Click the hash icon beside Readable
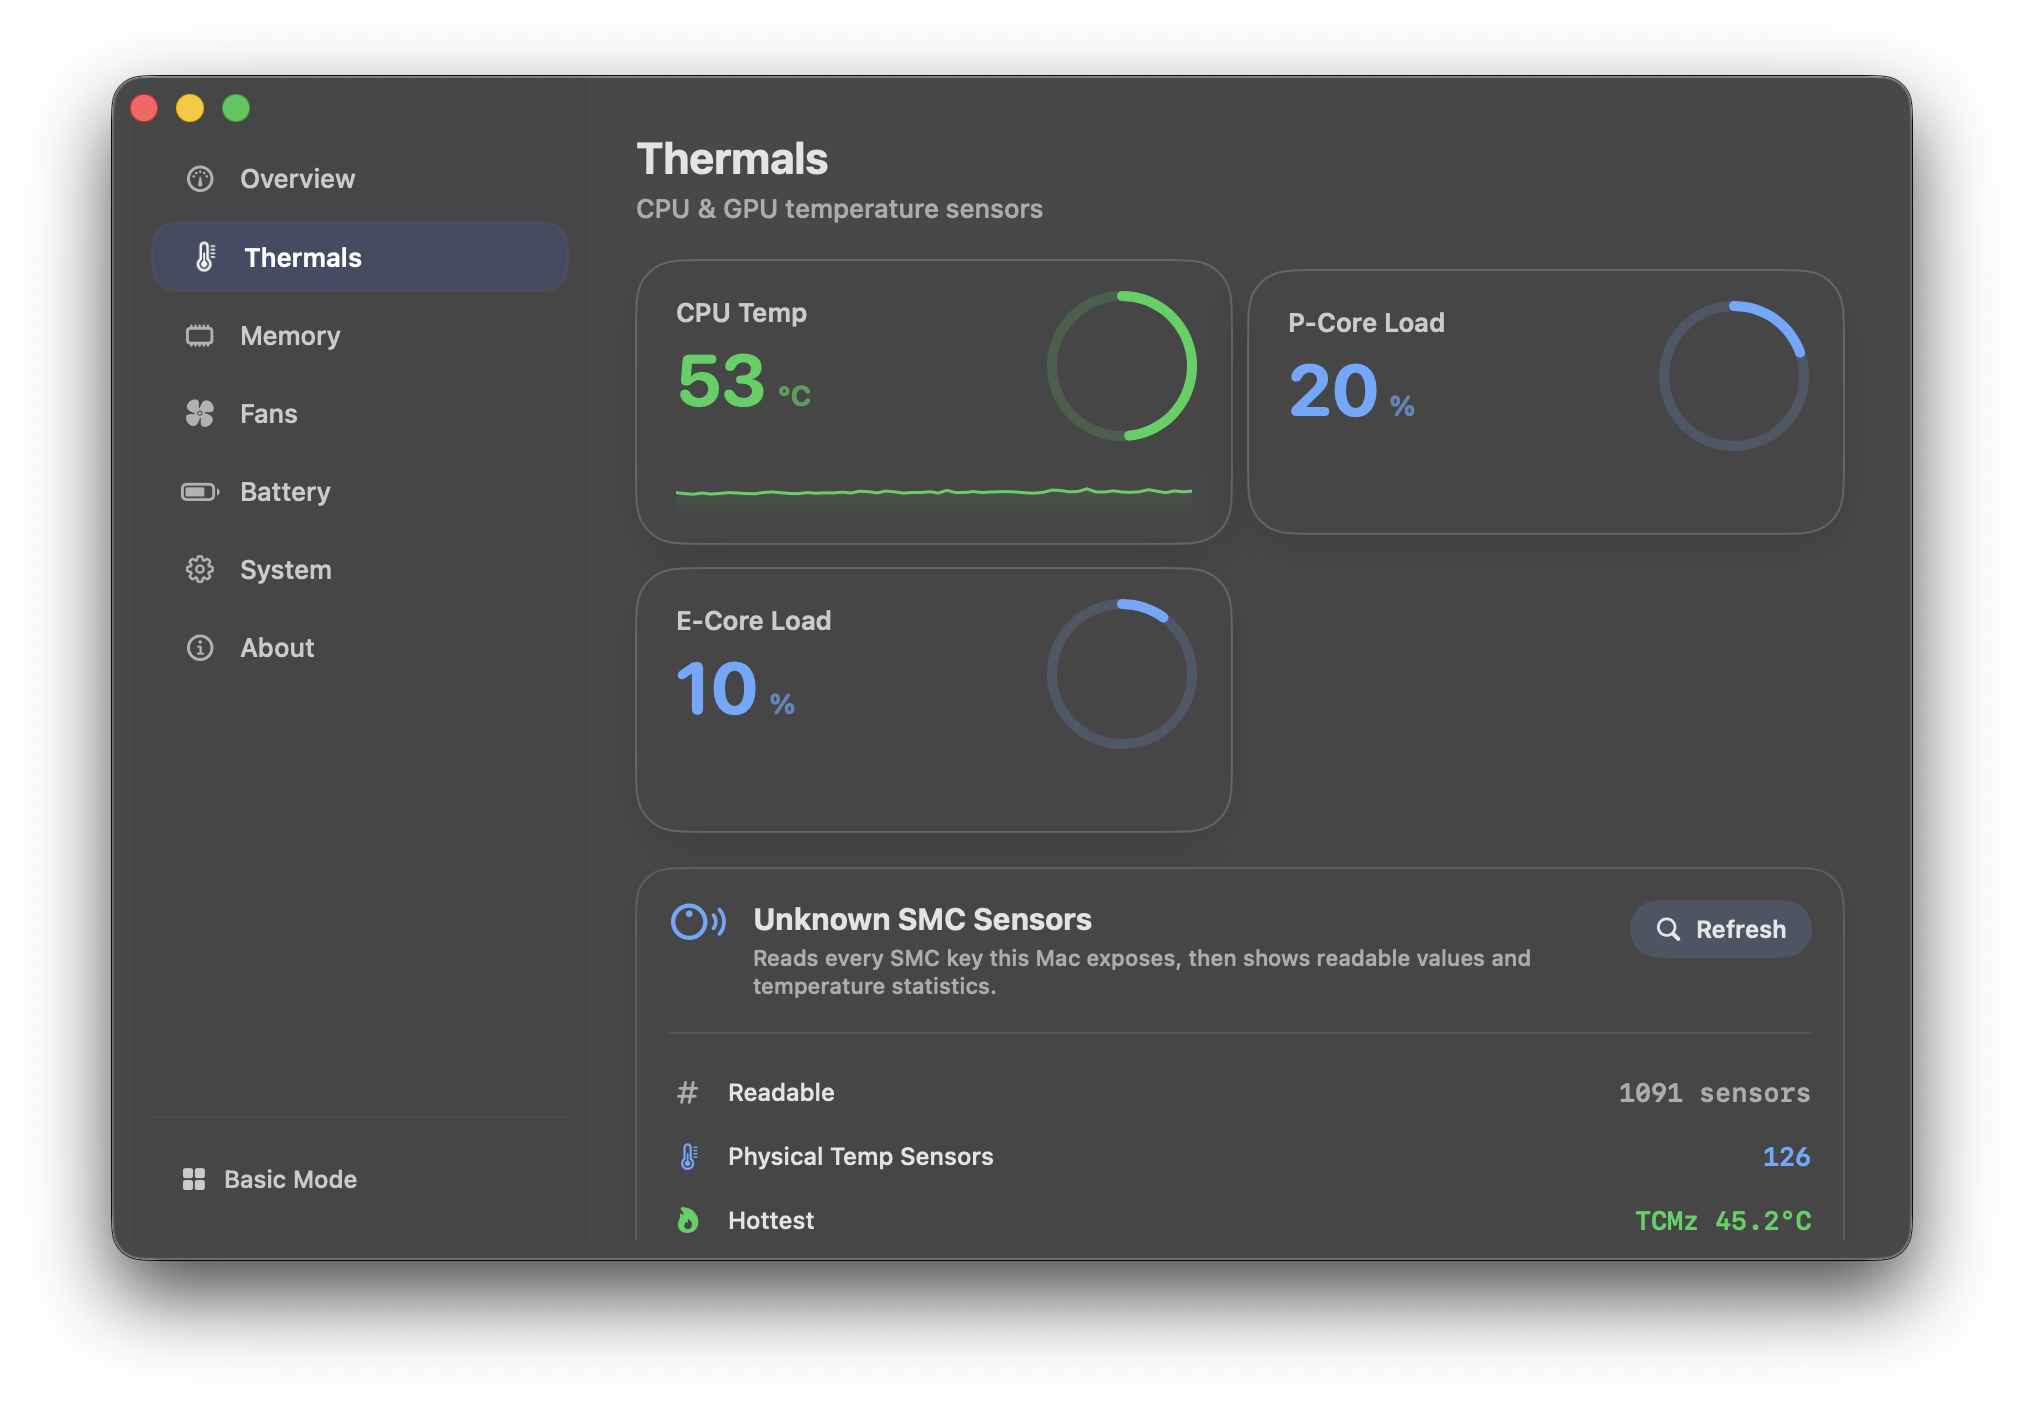The width and height of the screenshot is (2024, 1408). tap(688, 1092)
